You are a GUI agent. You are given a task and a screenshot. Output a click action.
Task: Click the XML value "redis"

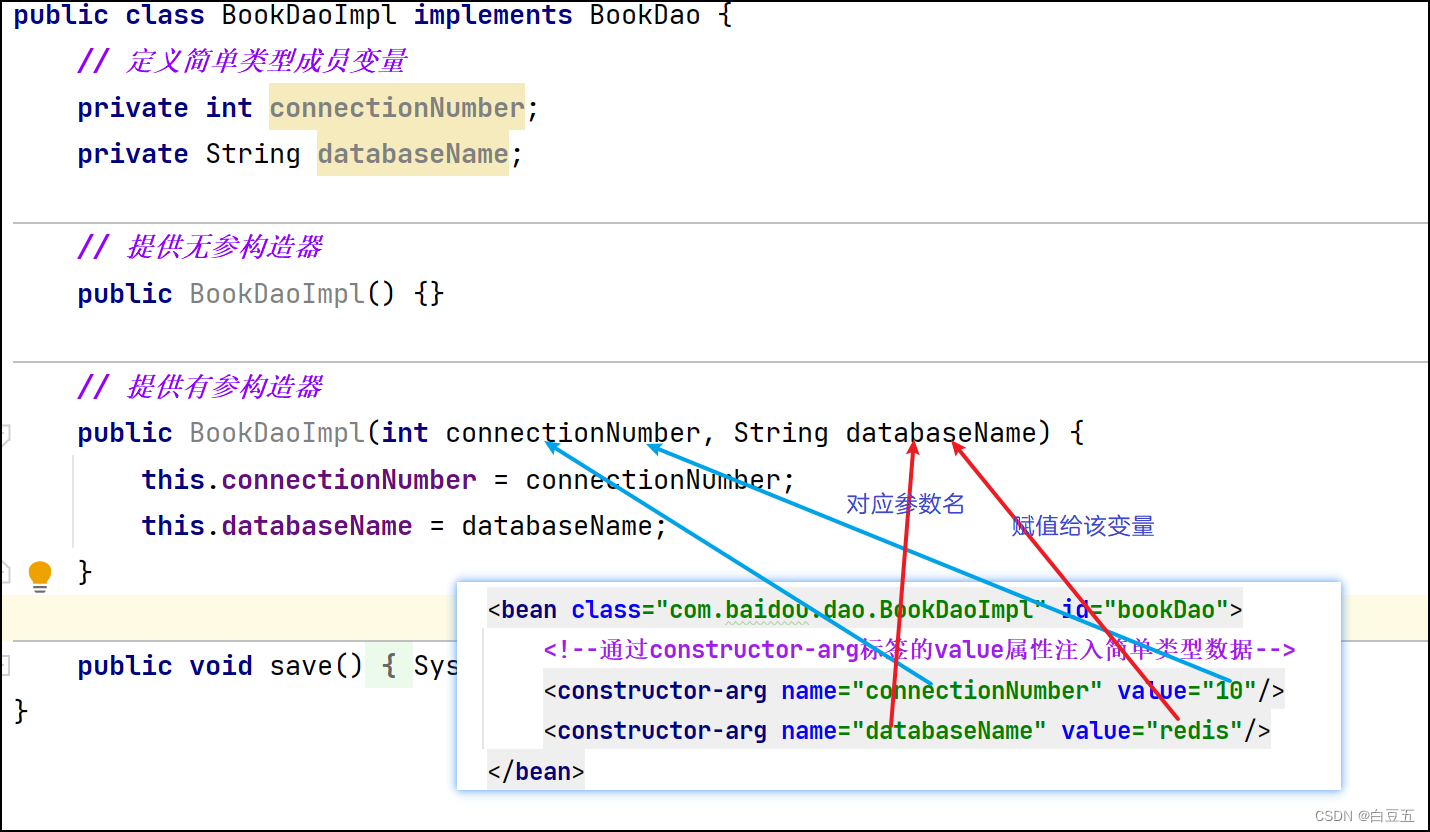click(1194, 731)
